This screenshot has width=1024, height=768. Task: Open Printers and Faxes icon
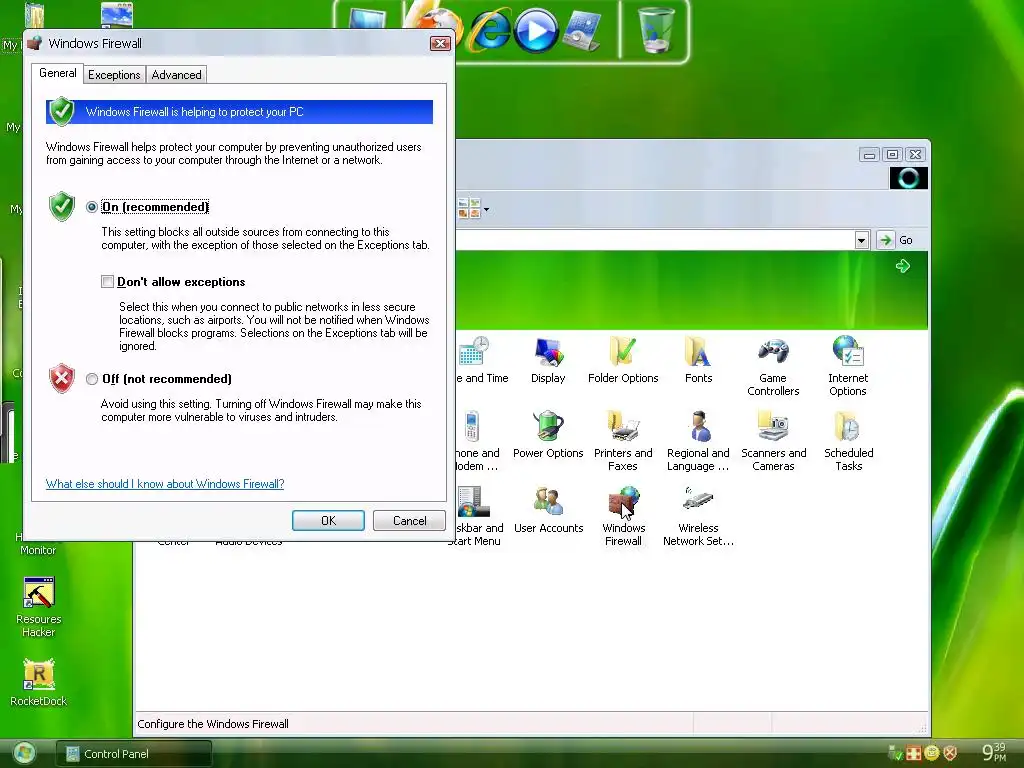[623, 442]
